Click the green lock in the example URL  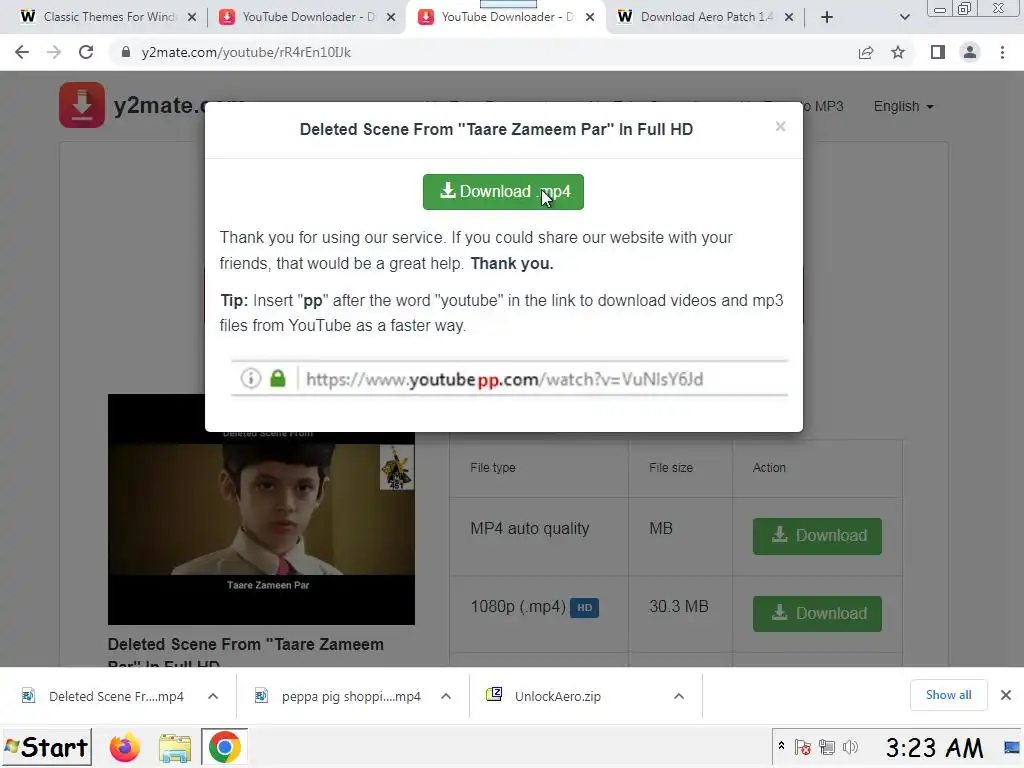coord(278,378)
